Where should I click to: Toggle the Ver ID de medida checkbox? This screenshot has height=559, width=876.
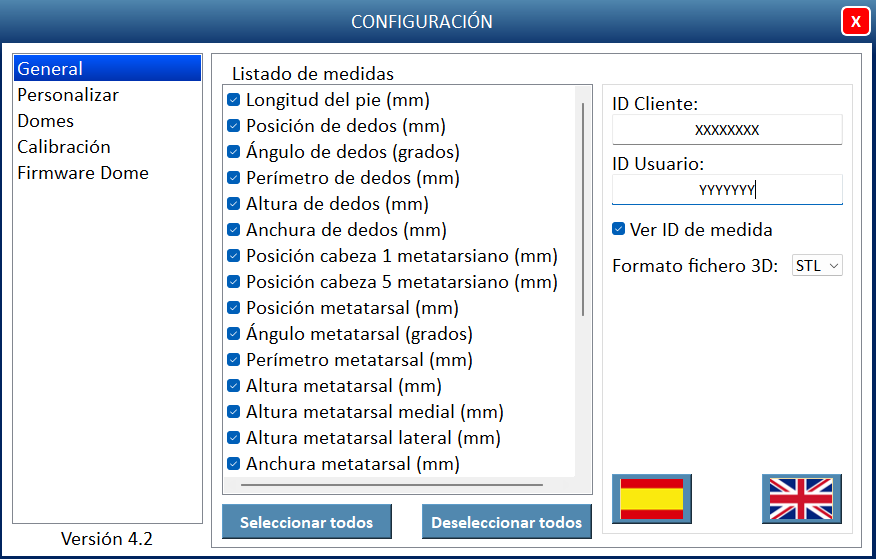click(x=619, y=230)
